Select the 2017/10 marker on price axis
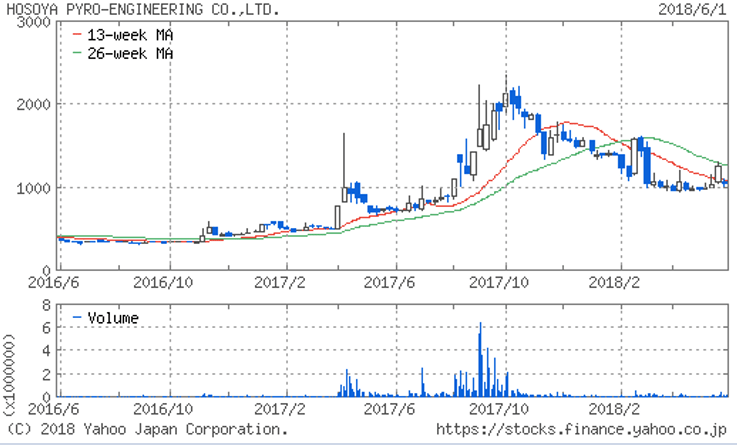Image resolution: width=737 pixels, height=445 pixels. pos(505,283)
